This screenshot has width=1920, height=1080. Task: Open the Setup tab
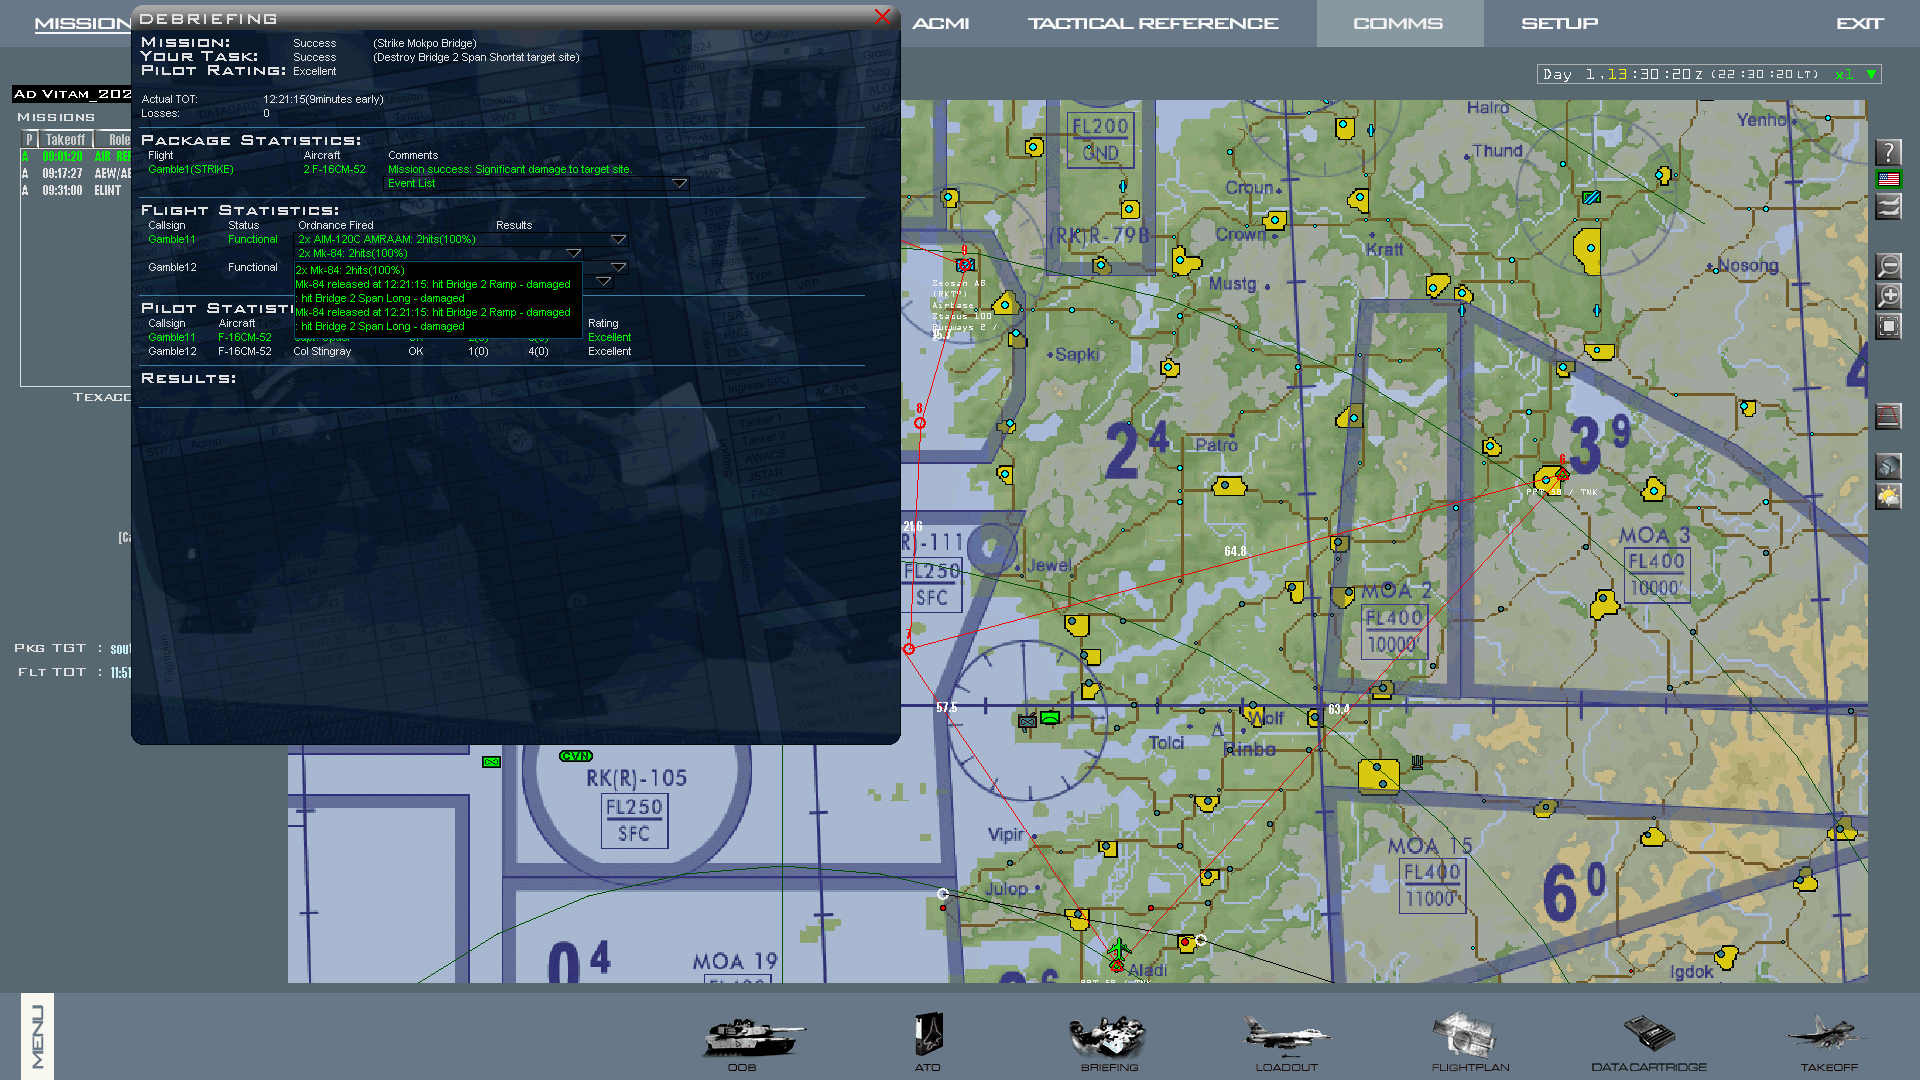pos(1559,23)
